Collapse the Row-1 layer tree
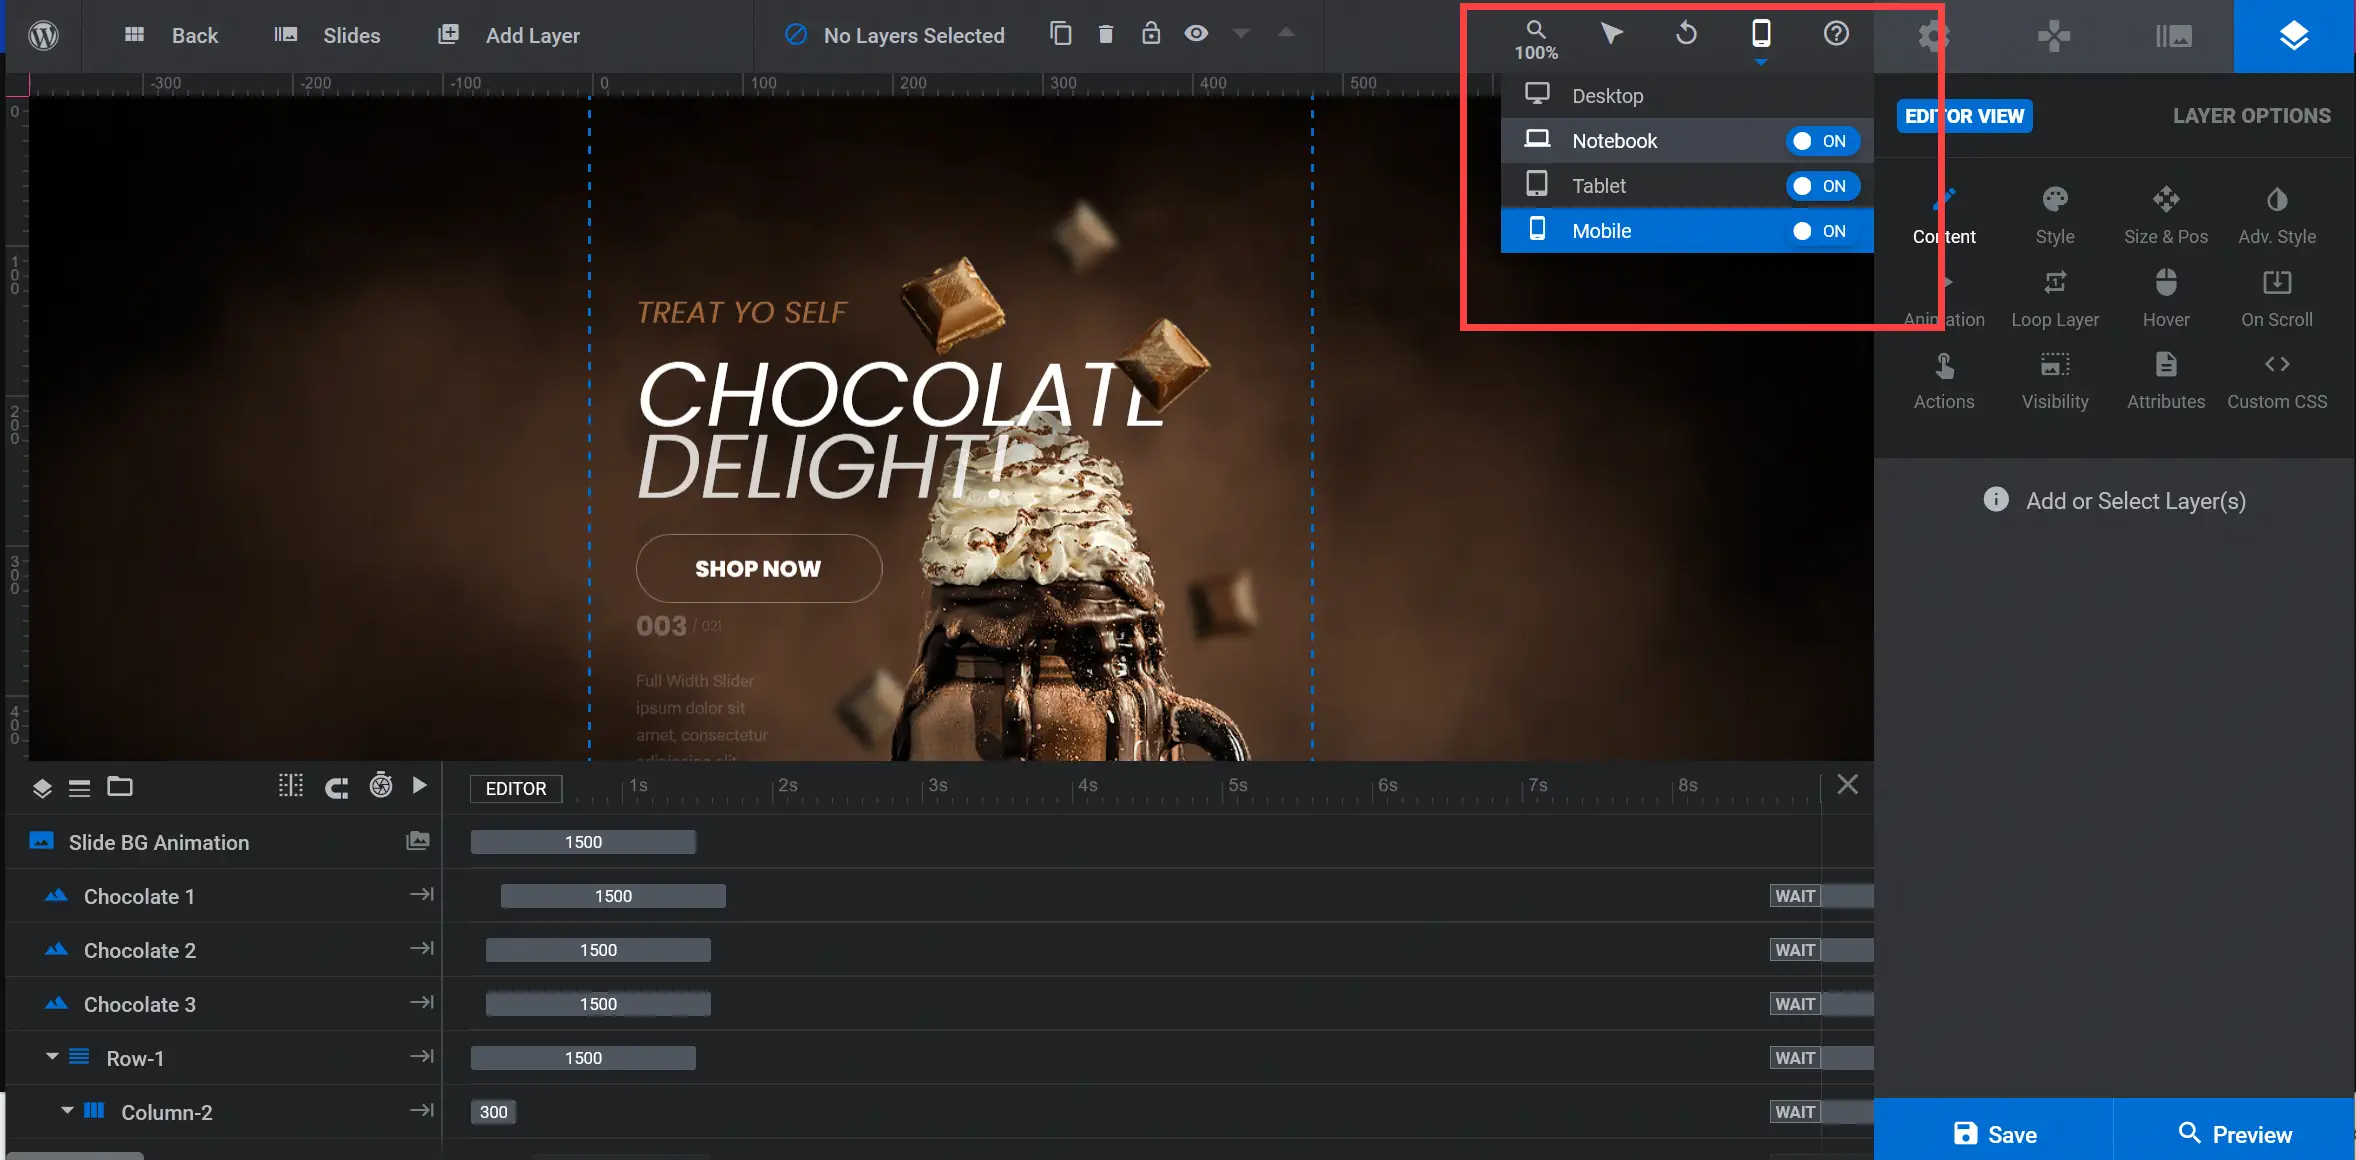Screen dimensions: 2356x1160 (x=52, y=1056)
